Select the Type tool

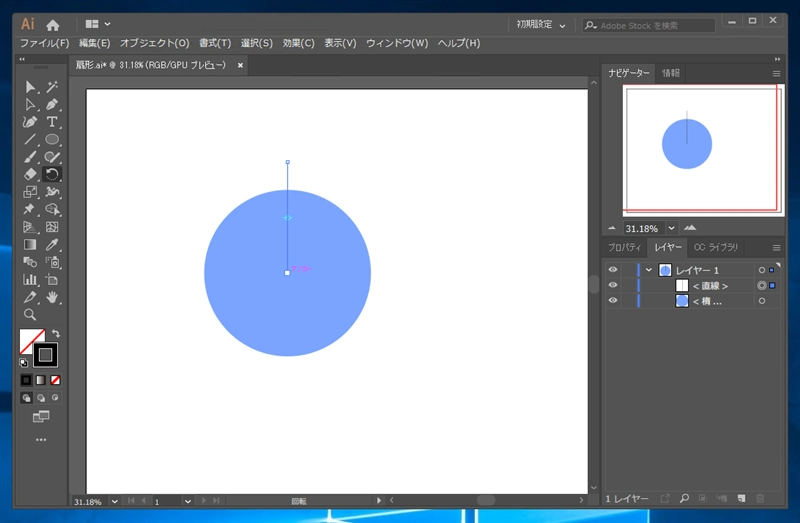52,122
